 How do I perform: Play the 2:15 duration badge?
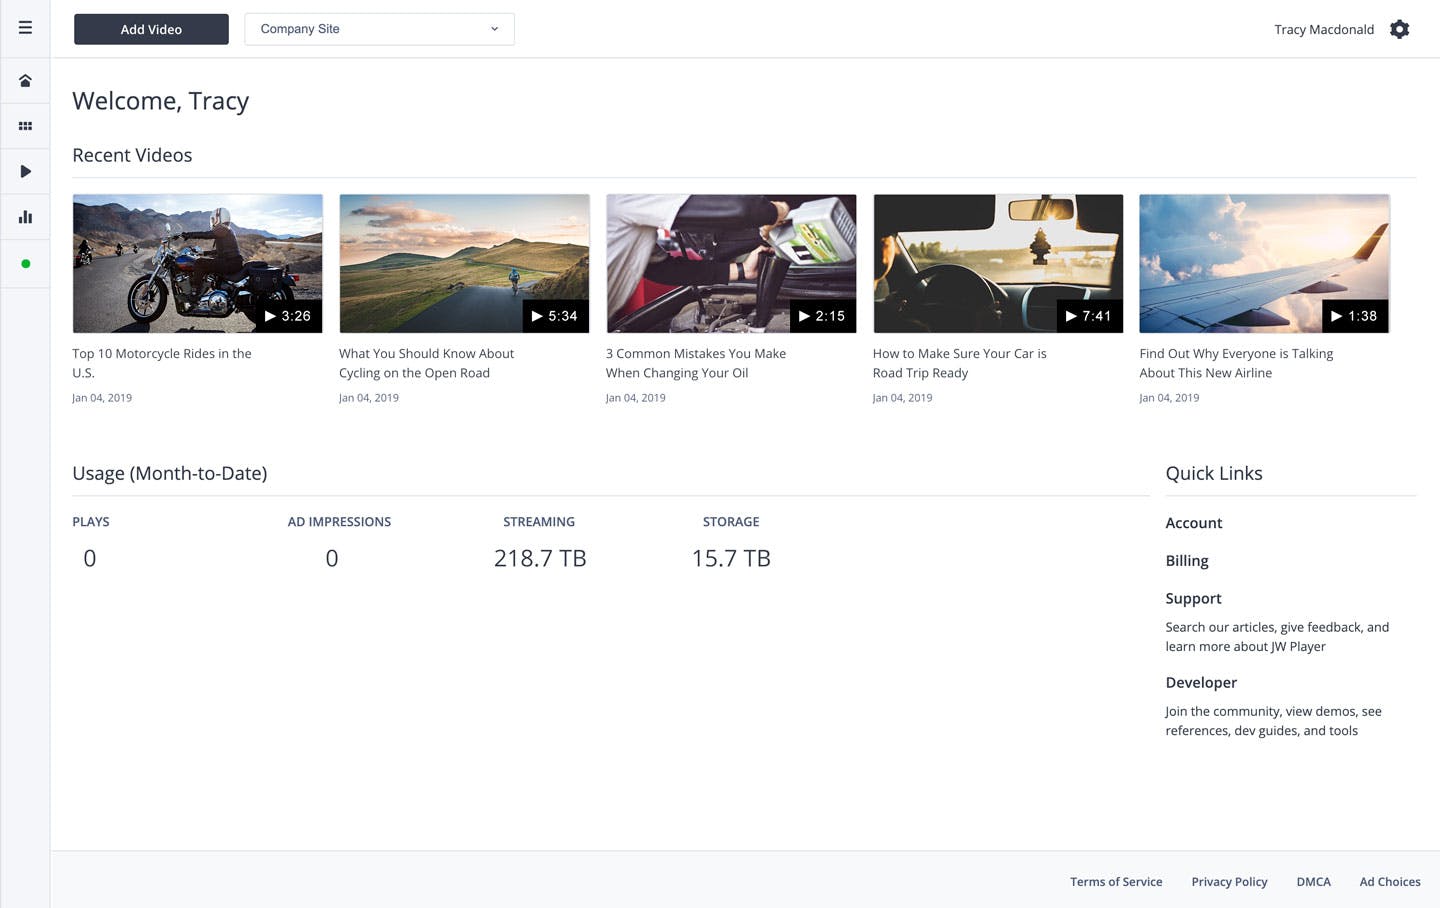point(822,316)
